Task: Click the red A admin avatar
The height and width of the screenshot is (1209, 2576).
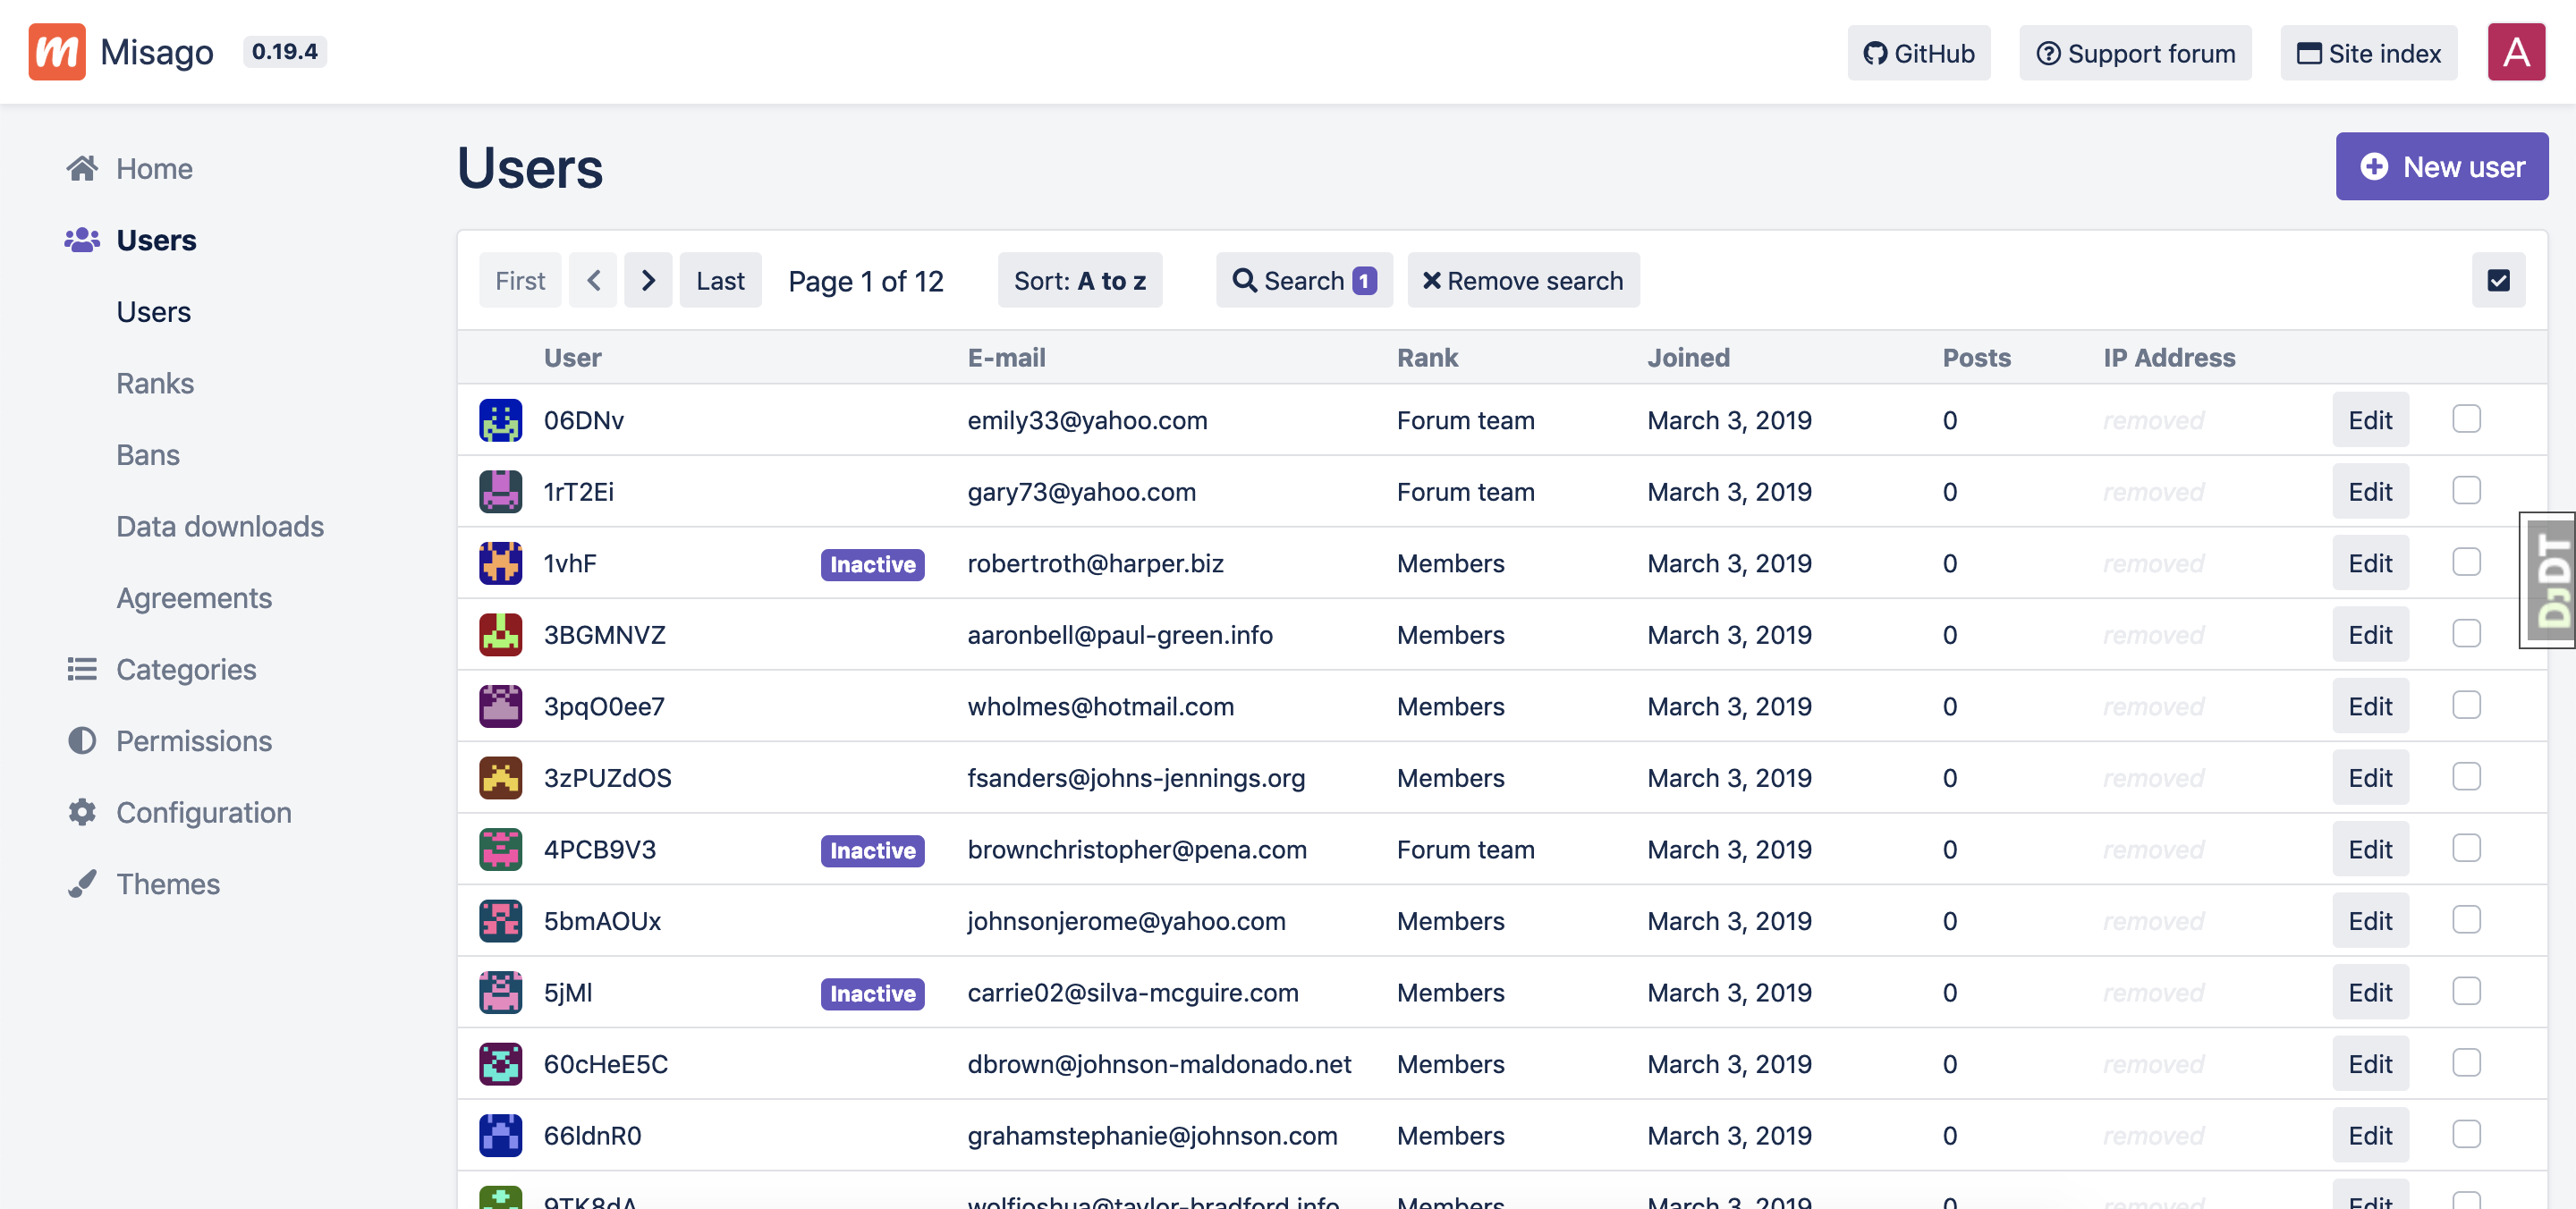Action: (x=2515, y=52)
